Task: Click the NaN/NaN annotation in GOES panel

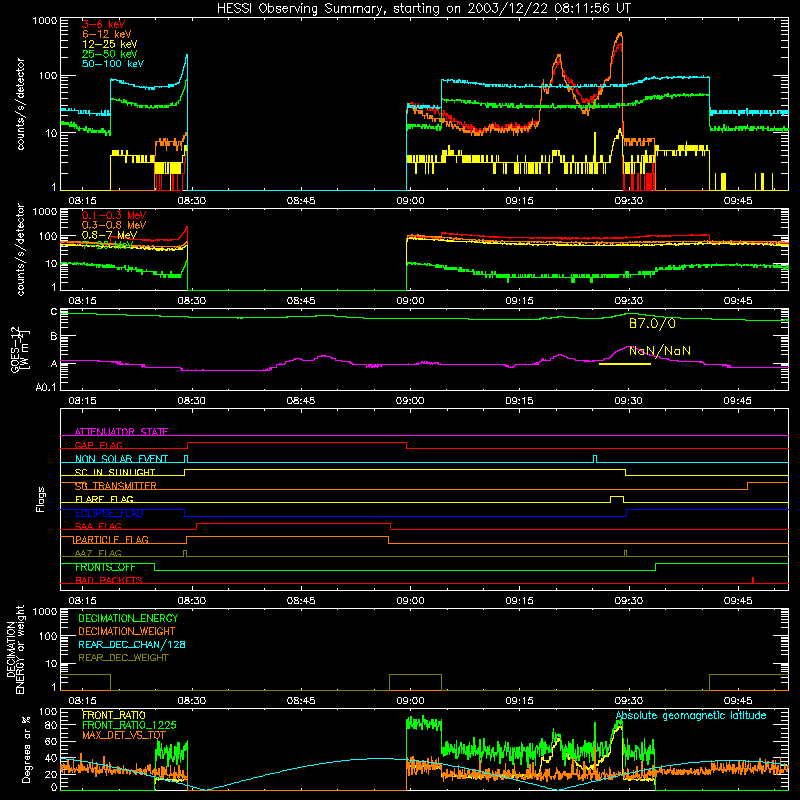Action: [660, 351]
